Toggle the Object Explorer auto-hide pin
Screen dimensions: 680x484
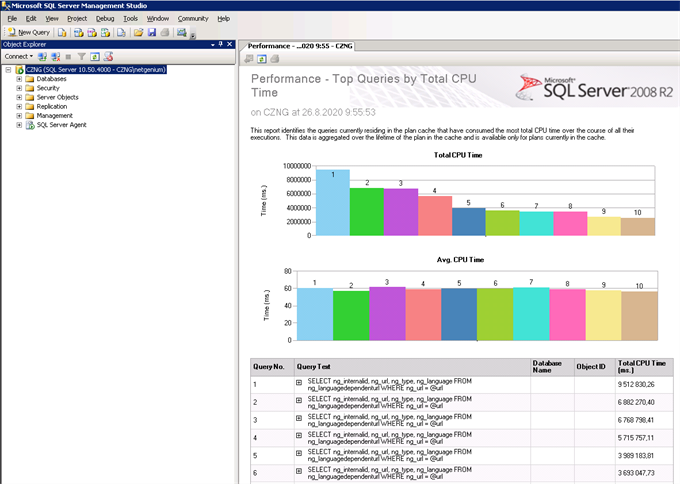coord(221,44)
